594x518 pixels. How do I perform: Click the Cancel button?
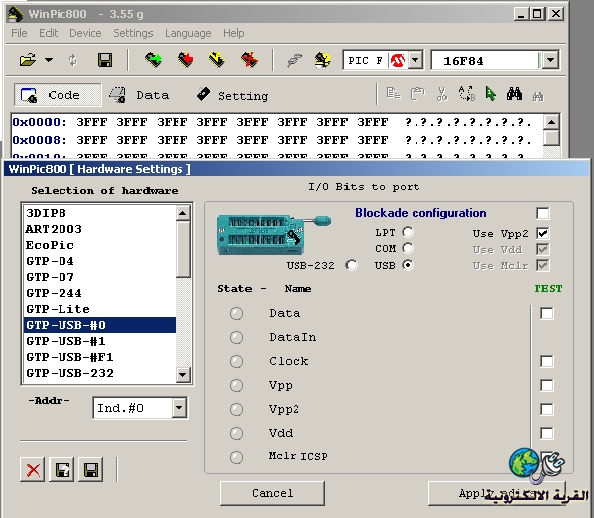272,493
